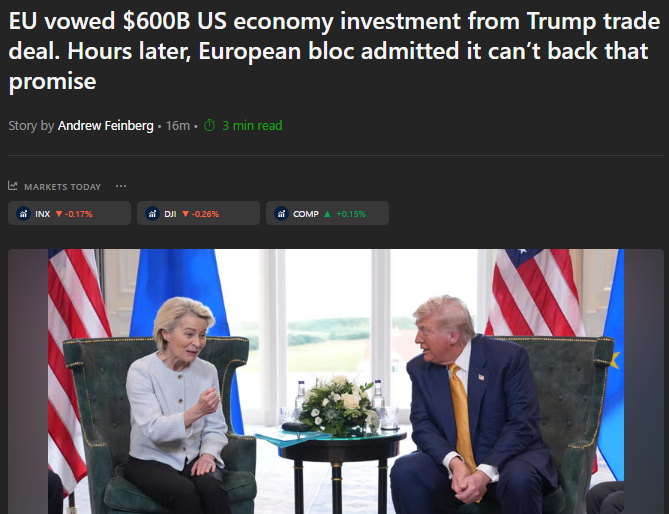Click the COMP round finance icon
The height and width of the screenshot is (514, 669).
pos(281,213)
